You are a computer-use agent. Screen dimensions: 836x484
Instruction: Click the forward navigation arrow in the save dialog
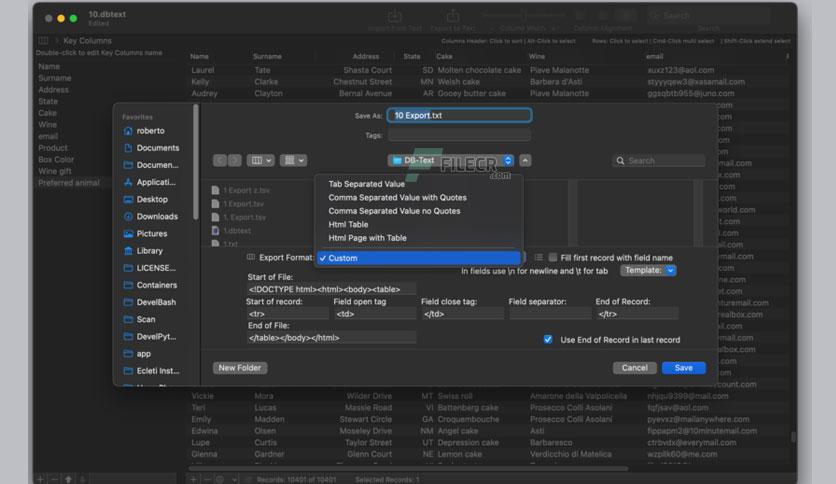tap(234, 160)
